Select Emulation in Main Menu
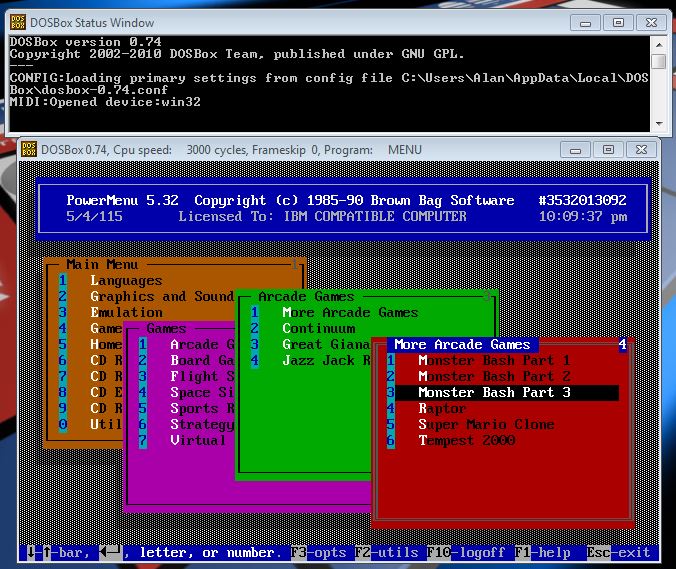The width and height of the screenshot is (676, 569). pyautogui.click(x=126, y=313)
